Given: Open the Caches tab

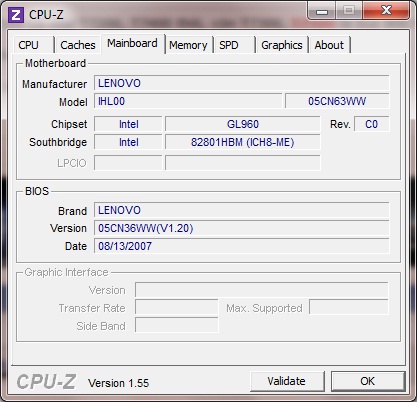Looking at the screenshot, I should [x=78, y=45].
